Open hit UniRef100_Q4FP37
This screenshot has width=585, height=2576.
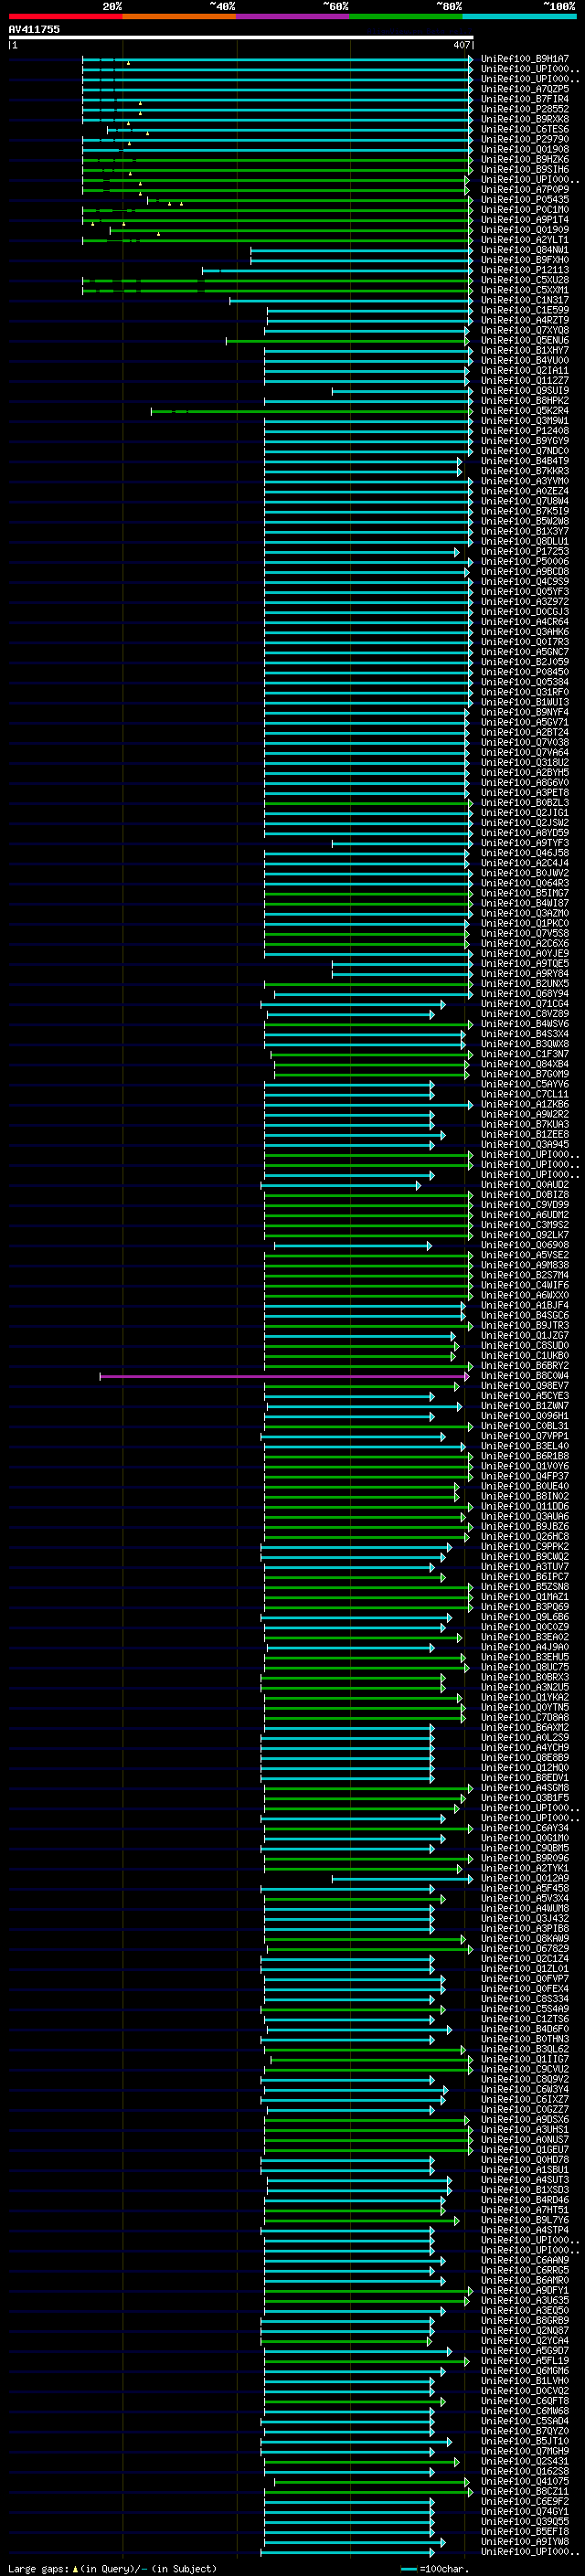click(x=525, y=1476)
